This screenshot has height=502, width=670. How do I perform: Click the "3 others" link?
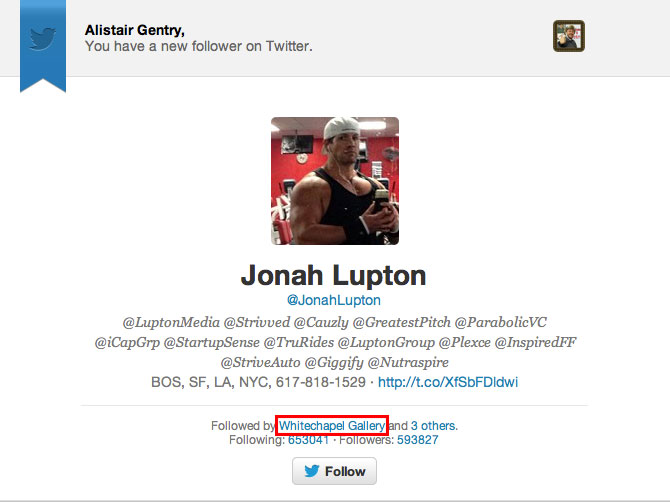click(433, 426)
